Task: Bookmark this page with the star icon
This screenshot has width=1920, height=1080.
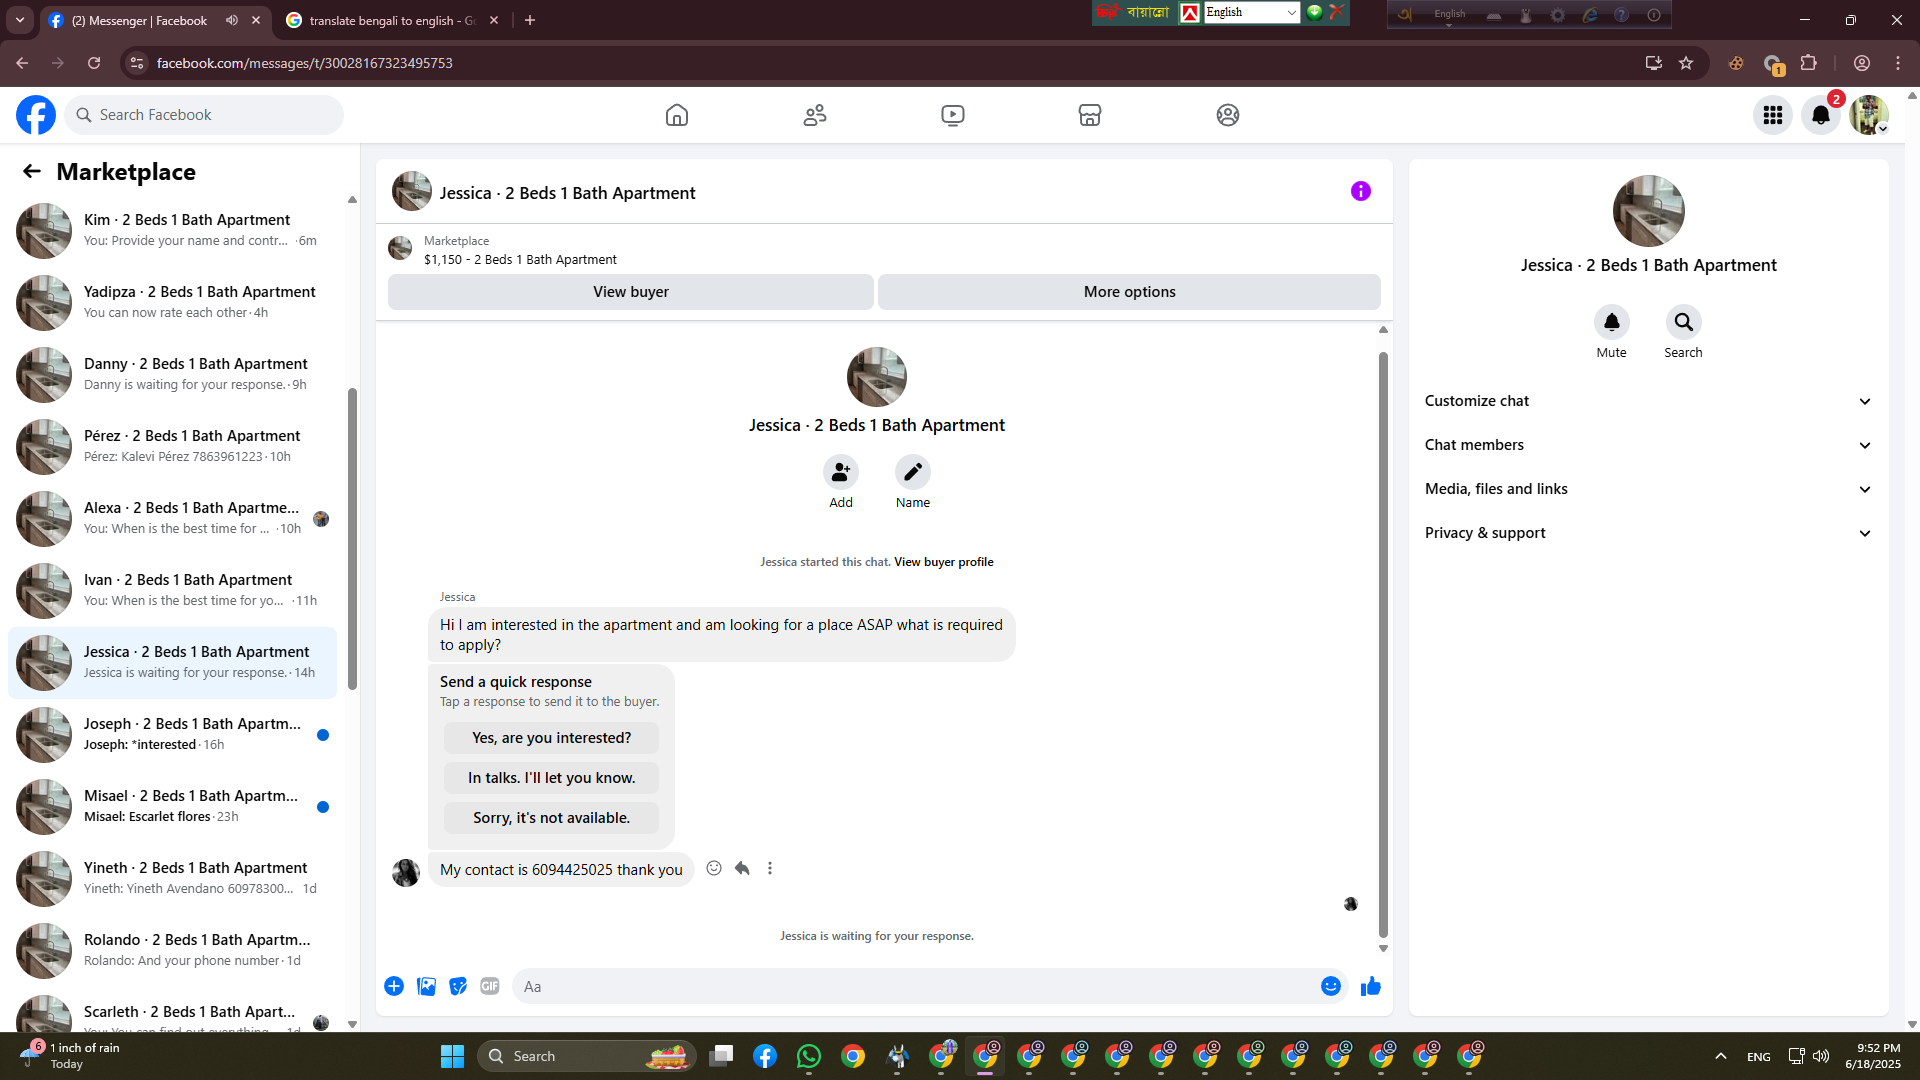Action: 1686,63
